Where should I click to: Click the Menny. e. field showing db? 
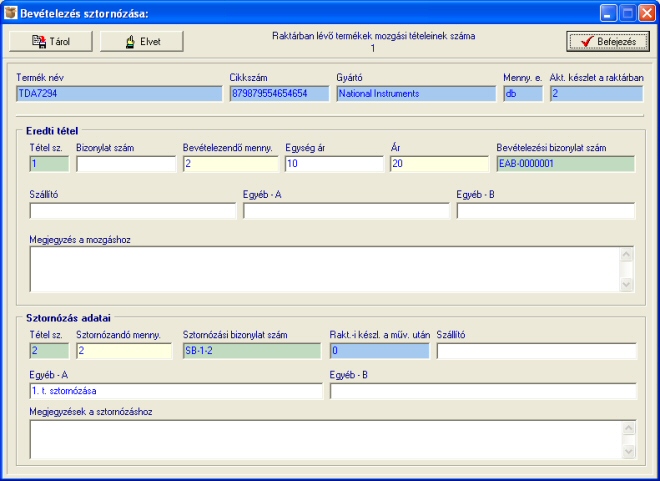523,93
